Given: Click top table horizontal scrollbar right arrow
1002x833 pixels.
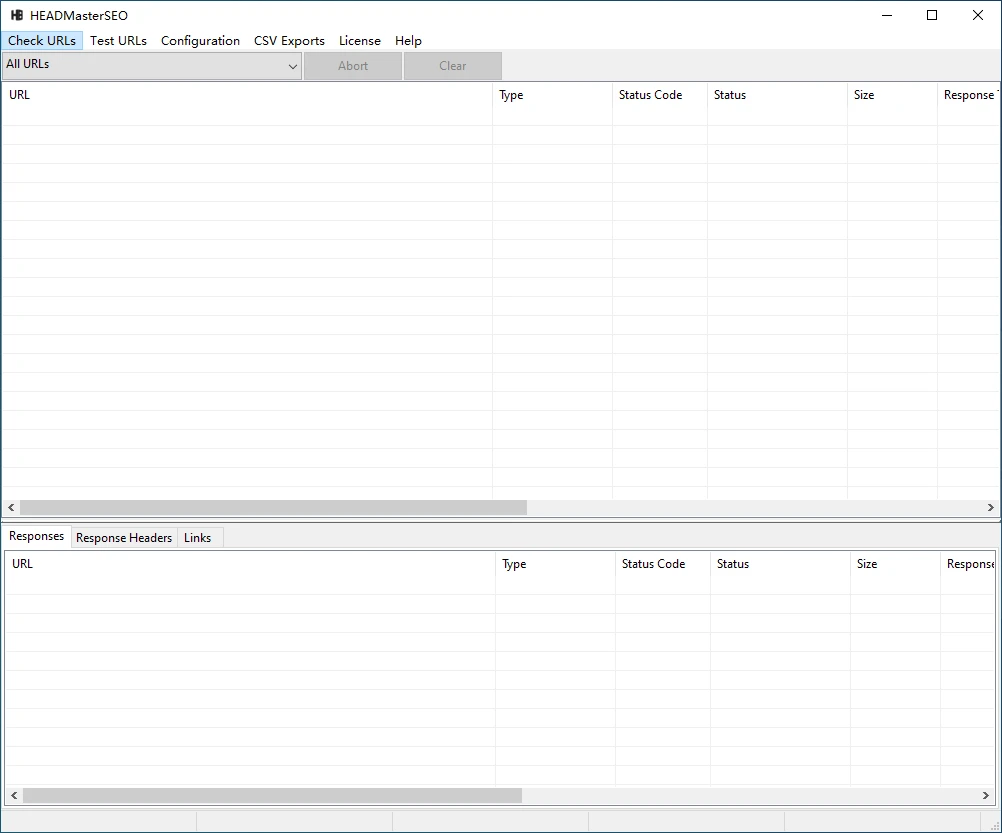Looking at the screenshot, I should coord(990,508).
